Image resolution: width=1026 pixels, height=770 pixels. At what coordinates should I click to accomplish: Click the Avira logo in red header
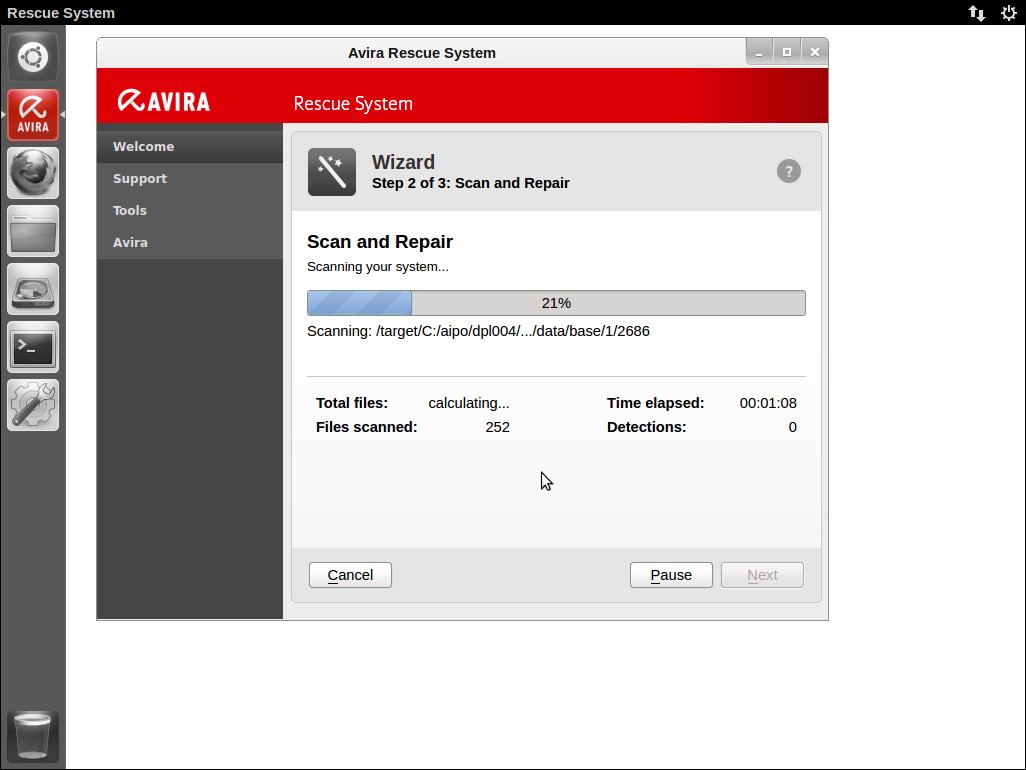tap(164, 101)
